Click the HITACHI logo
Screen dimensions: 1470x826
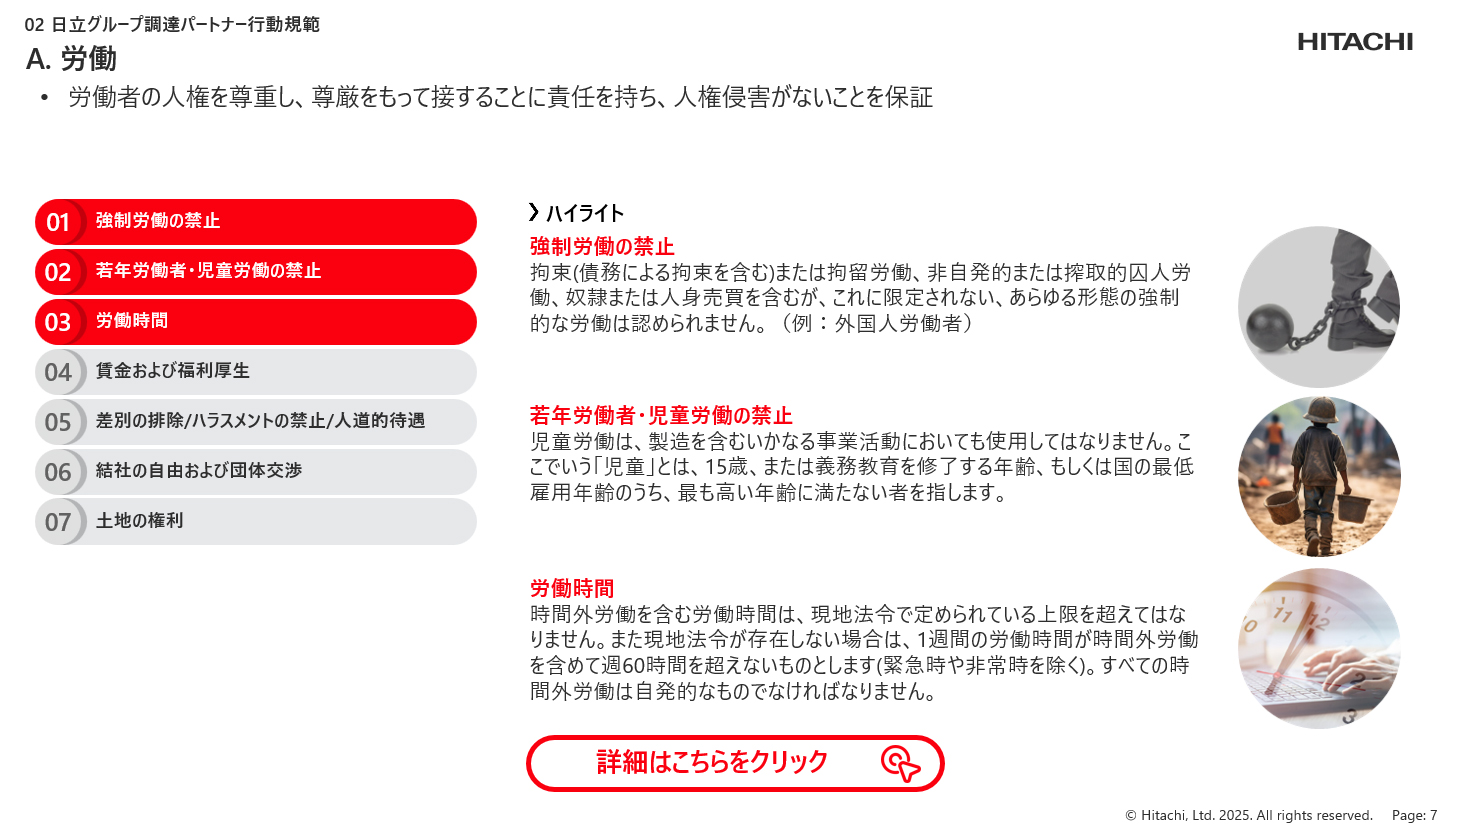(x=1355, y=42)
